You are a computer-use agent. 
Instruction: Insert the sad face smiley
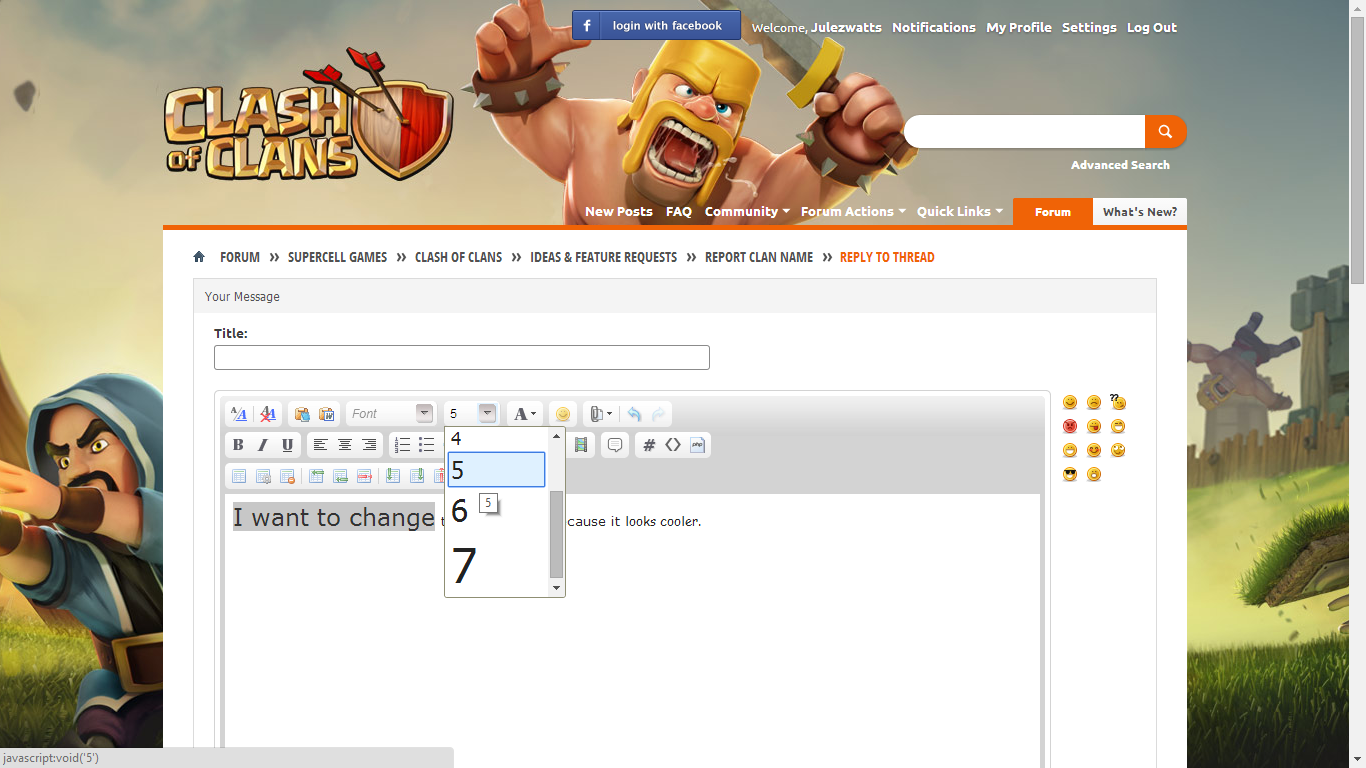1094,402
